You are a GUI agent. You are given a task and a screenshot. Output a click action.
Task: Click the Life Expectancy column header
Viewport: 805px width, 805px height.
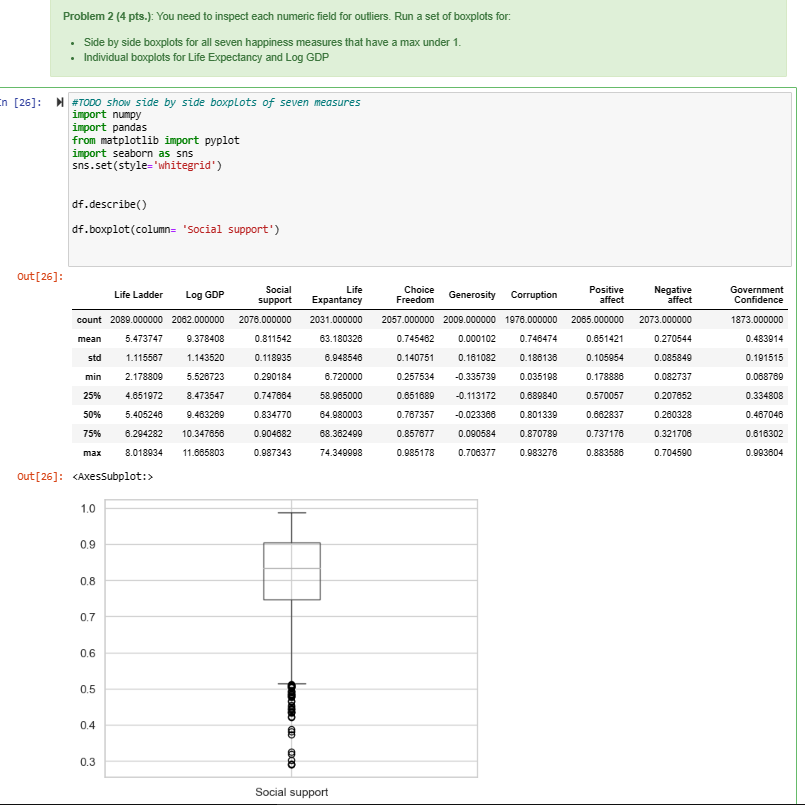[337, 294]
